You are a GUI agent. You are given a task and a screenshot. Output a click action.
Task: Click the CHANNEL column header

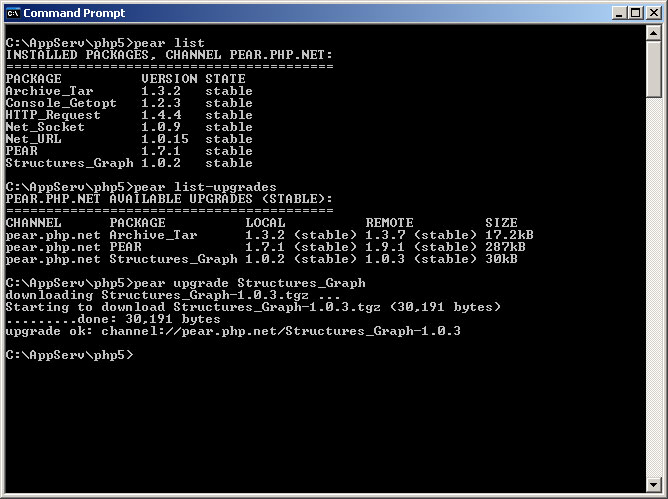34,223
